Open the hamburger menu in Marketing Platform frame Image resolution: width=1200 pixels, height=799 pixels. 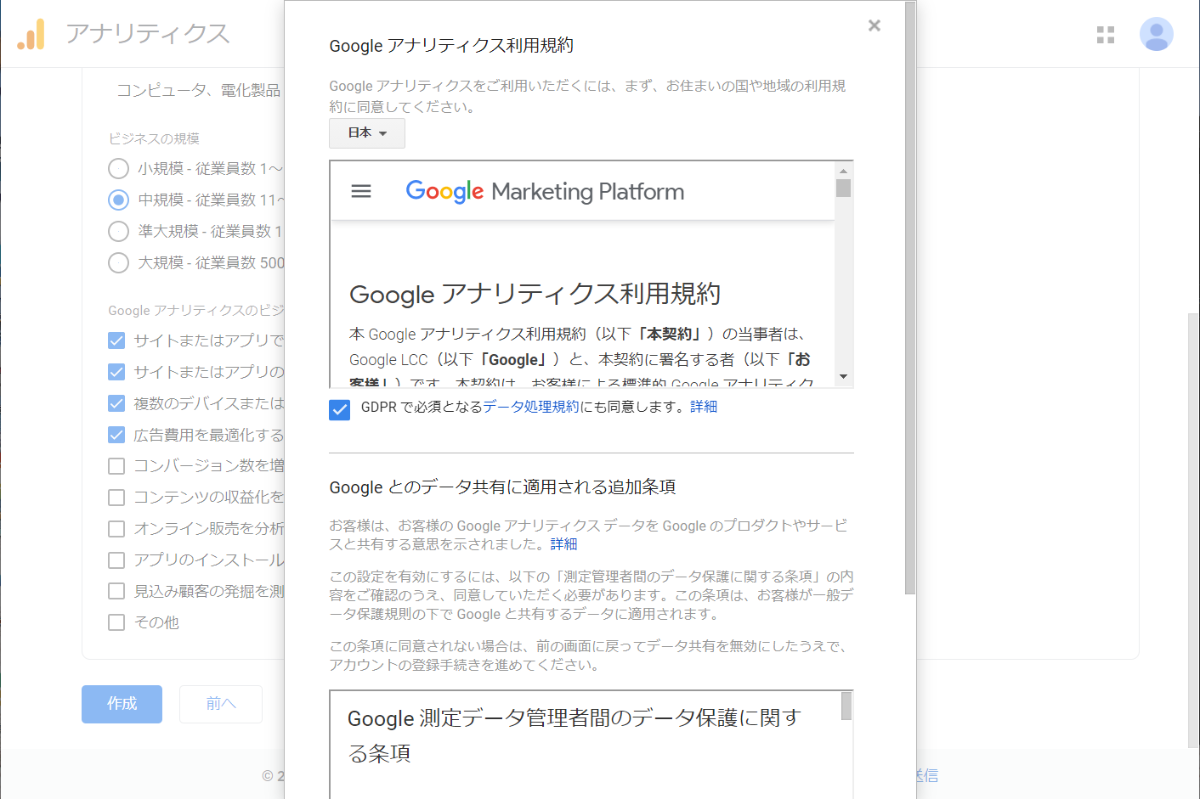(361, 191)
